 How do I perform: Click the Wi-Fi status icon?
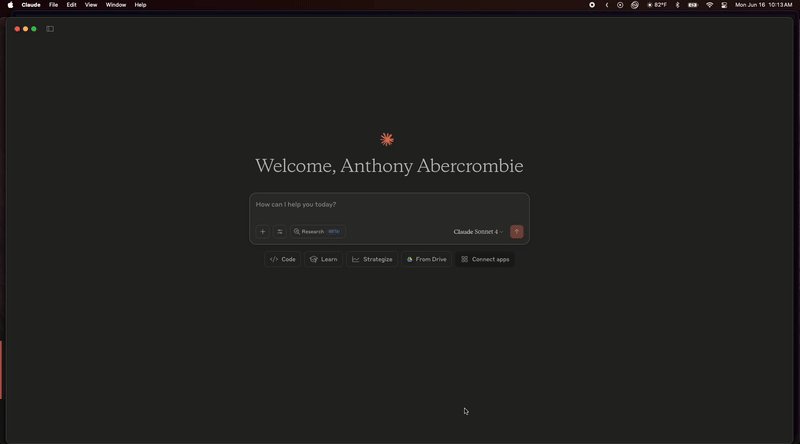(x=709, y=5)
